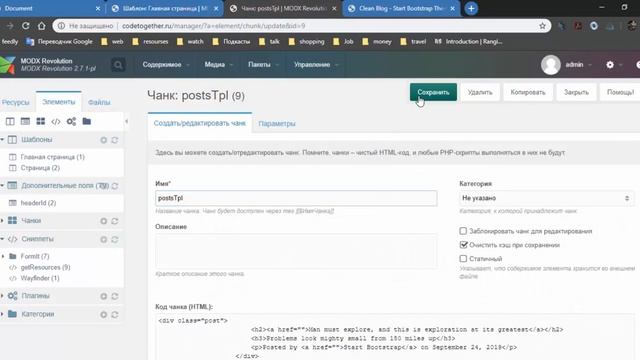Open the Содержимое menu
The image size is (640, 360).
(x=166, y=64)
